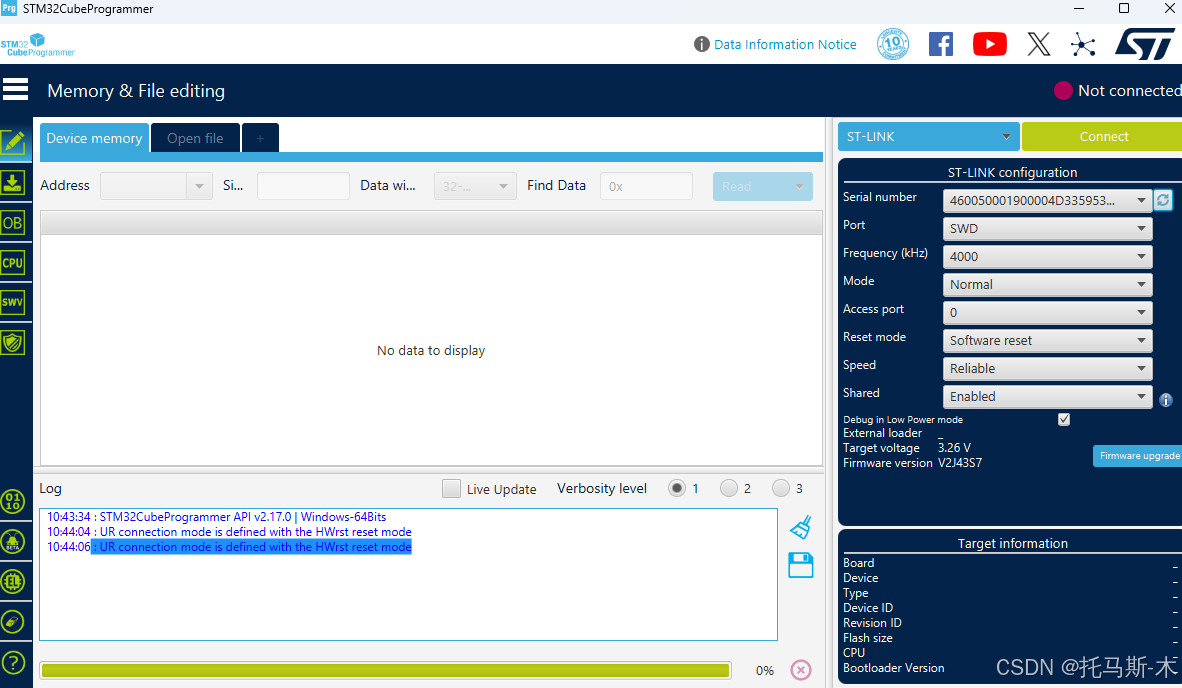The image size is (1182, 688).
Task: Open the Speed Reliable dropdown
Action: click(1047, 368)
